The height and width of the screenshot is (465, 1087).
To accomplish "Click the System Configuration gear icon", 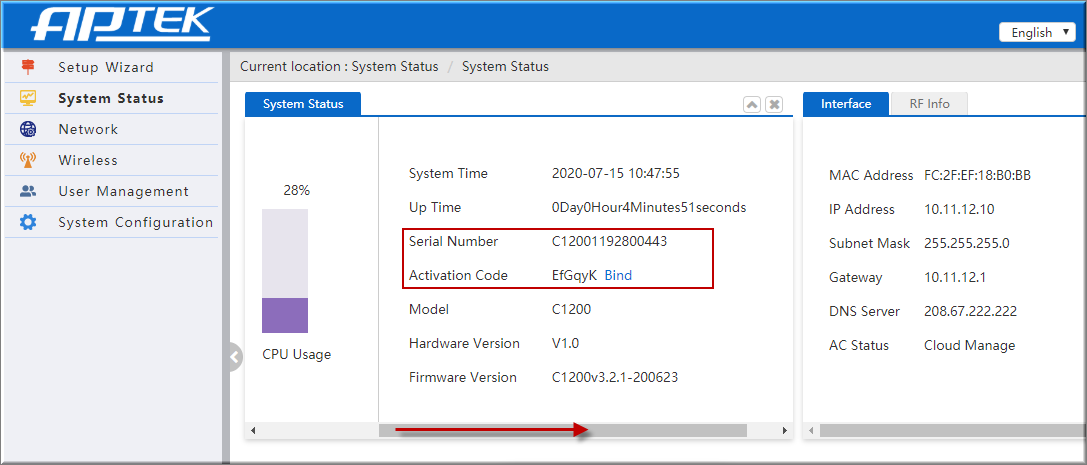I will 28,222.
